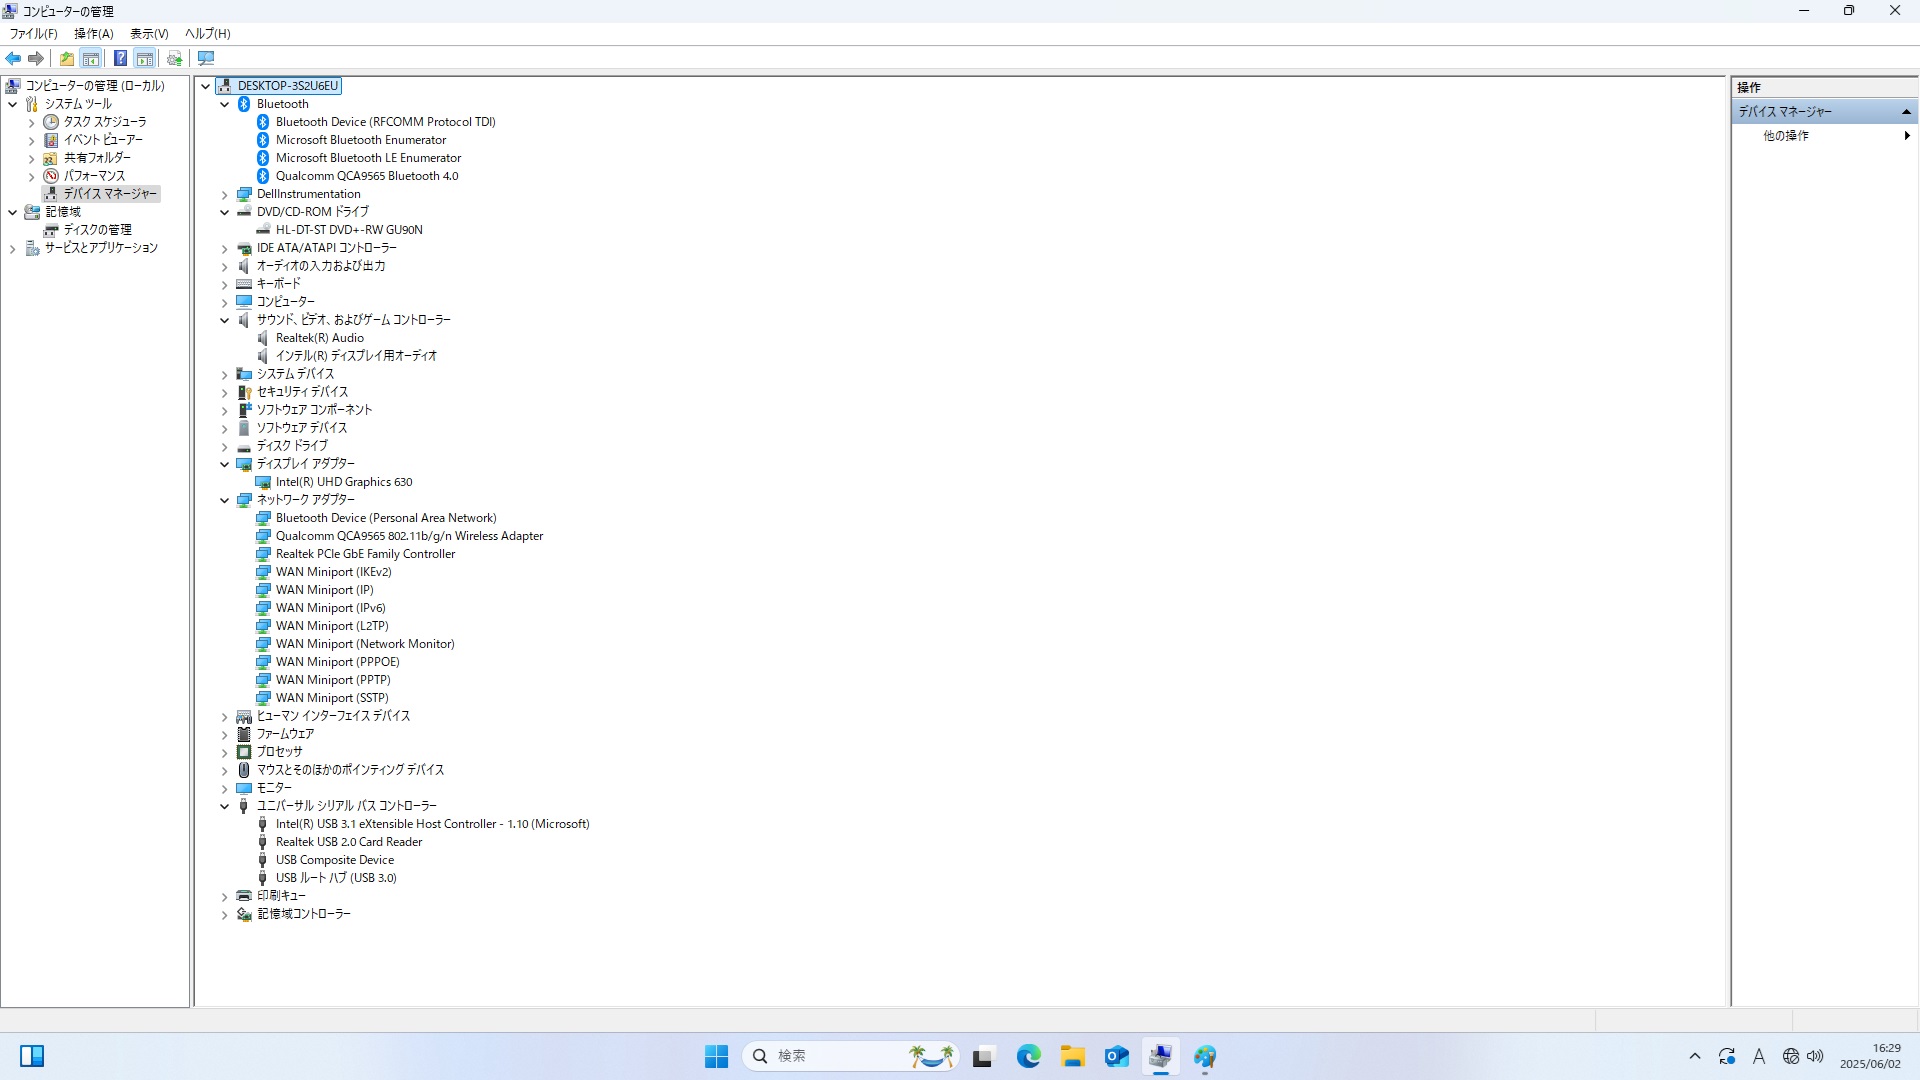The height and width of the screenshot is (1080, 1920).
Task: Collapse the ディスプレイ アダプター category
Action: 225,464
